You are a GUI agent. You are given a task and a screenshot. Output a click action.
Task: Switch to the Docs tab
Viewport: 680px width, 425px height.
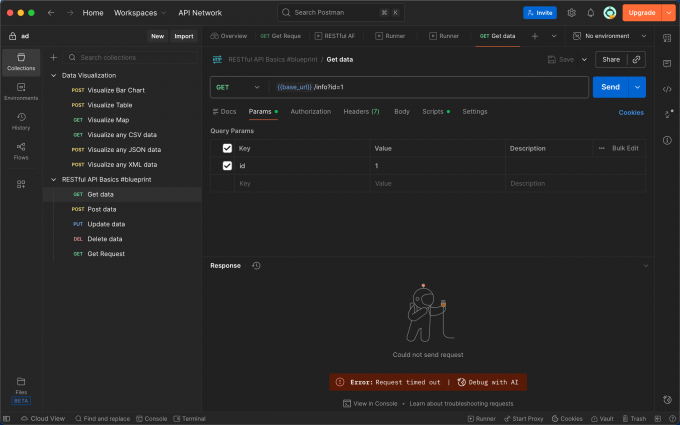(224, 111)
